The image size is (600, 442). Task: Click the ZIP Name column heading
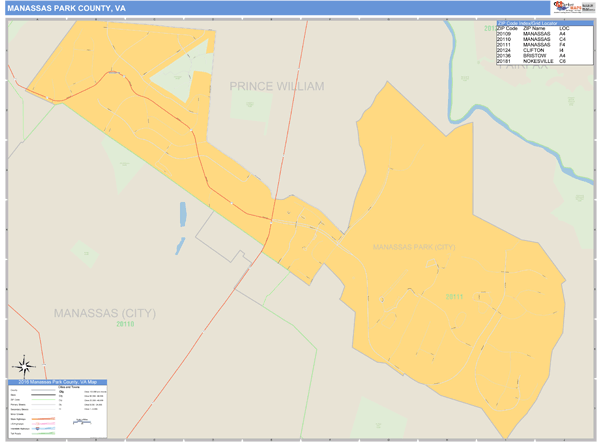[x=534, y=28]
